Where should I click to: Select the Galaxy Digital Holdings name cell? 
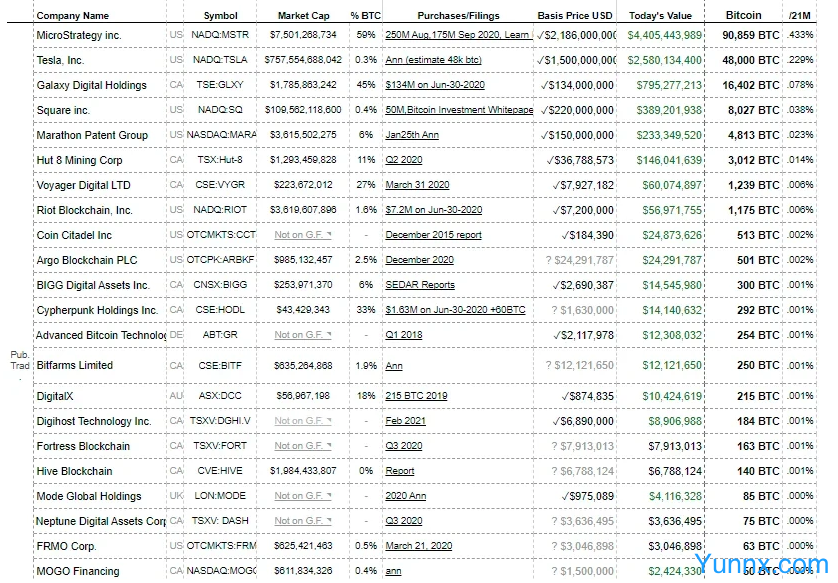[x=91, y=85]
